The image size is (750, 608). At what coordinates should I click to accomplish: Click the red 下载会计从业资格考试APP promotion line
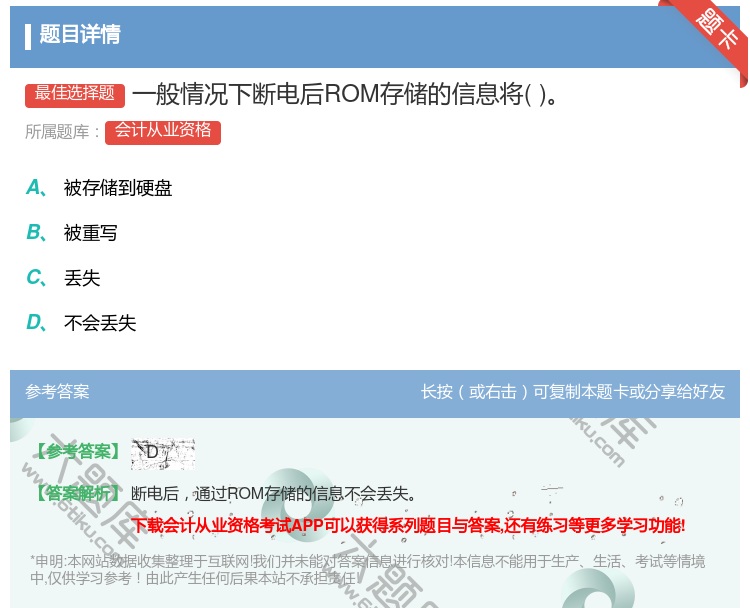408,526
